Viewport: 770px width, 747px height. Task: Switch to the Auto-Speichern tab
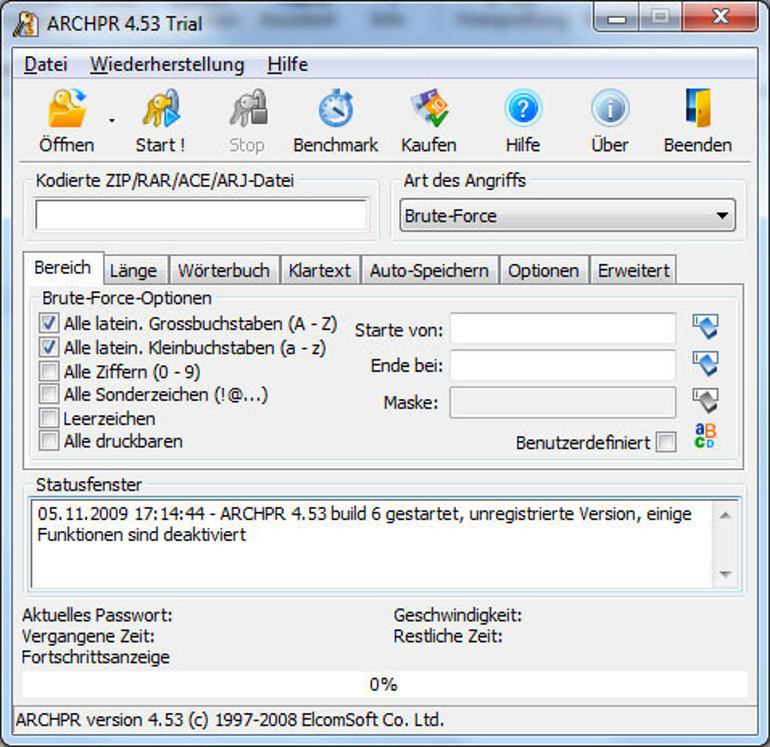[x=429, y=270]
